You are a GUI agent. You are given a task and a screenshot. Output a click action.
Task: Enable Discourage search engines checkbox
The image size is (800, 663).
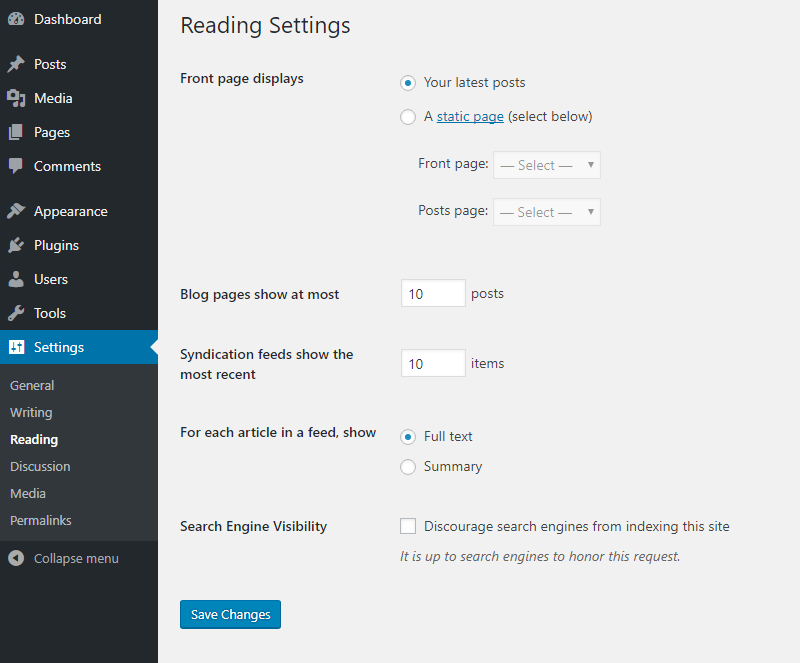pyautogui.click(x=408, y=526)
